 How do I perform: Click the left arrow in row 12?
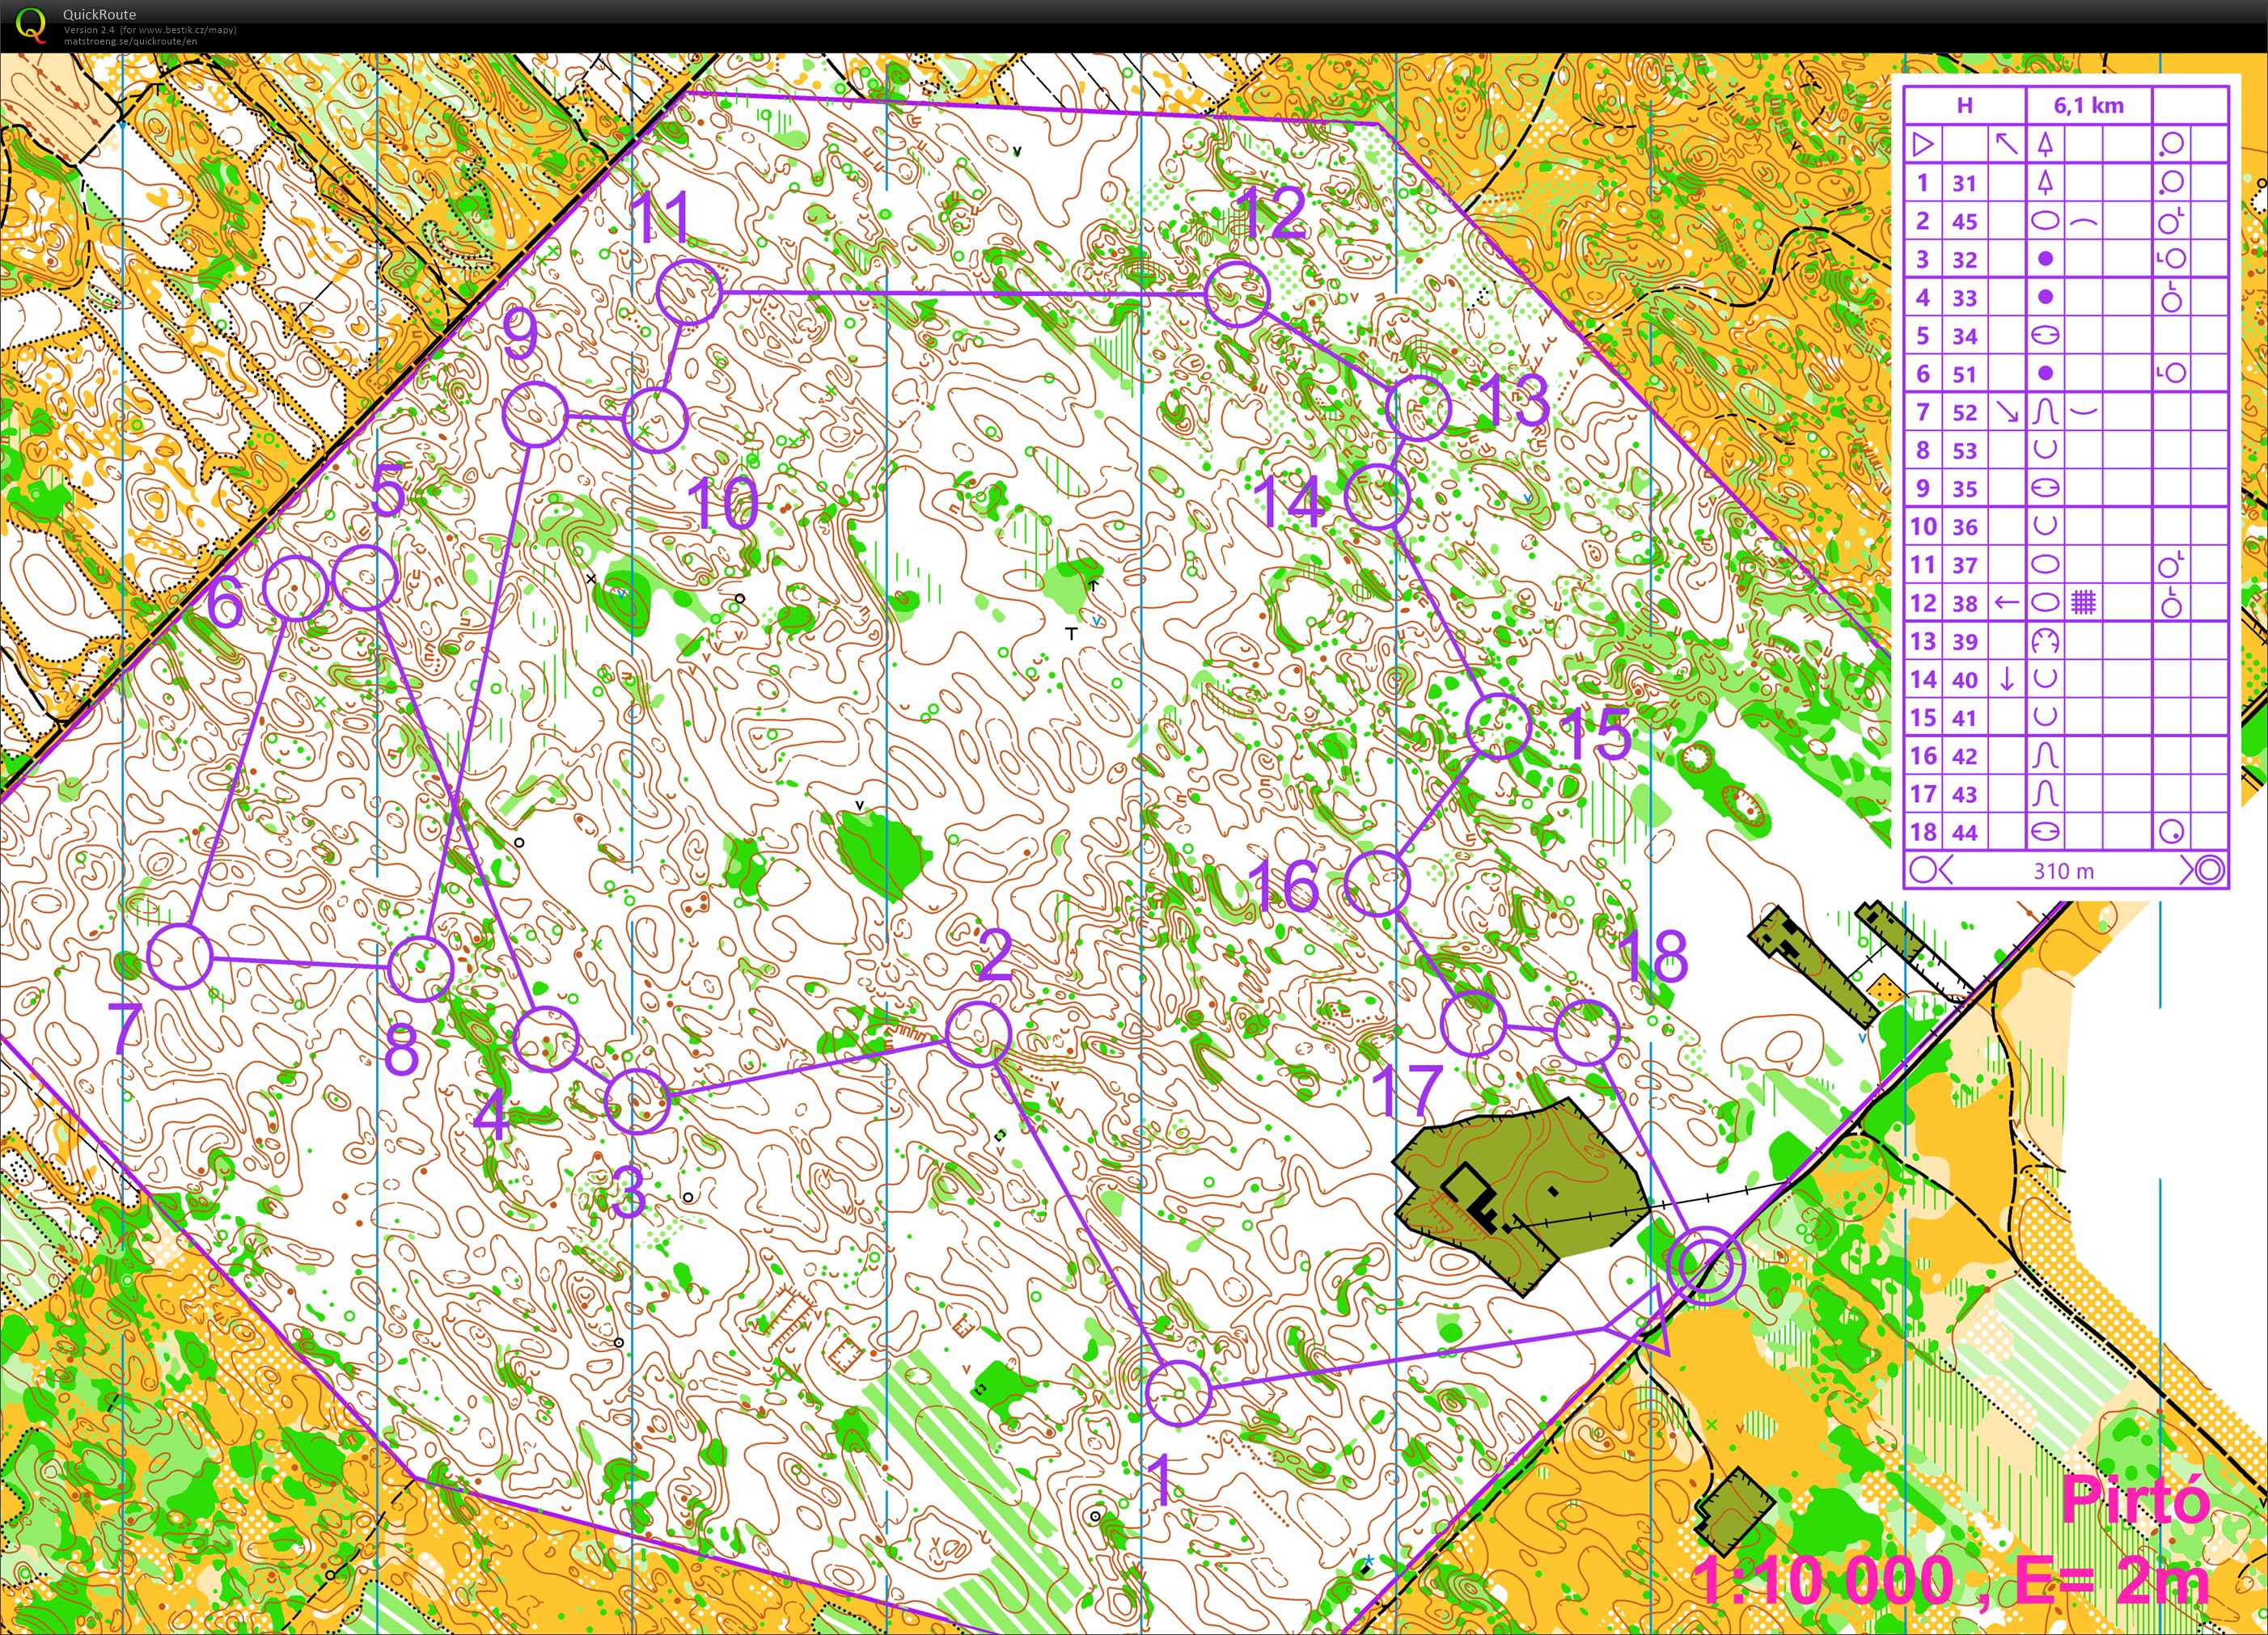[x=2007, y=603]
